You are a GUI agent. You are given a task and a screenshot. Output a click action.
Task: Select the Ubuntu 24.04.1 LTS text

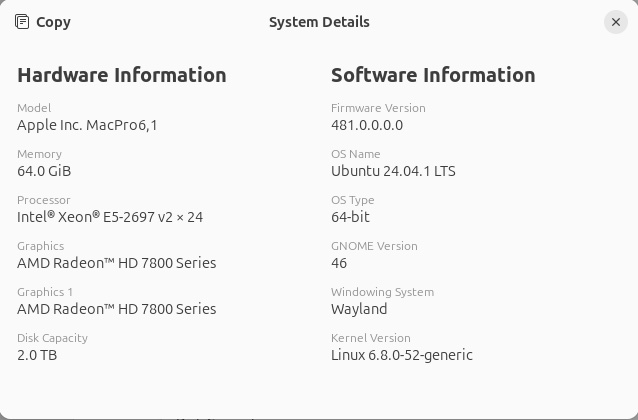point(393,171)
